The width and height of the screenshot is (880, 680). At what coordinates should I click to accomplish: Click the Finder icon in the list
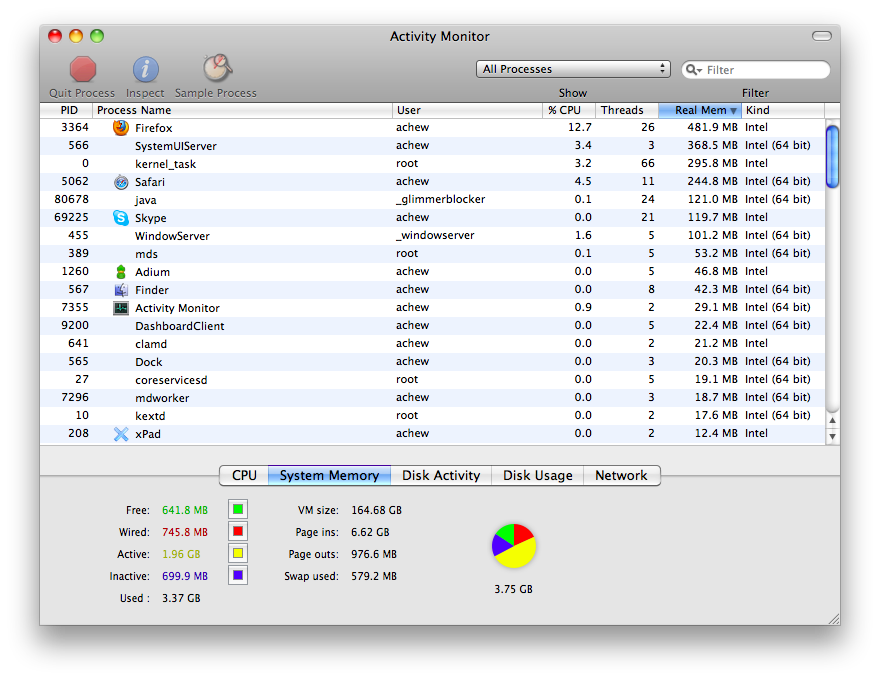click(x=121, y=290)
